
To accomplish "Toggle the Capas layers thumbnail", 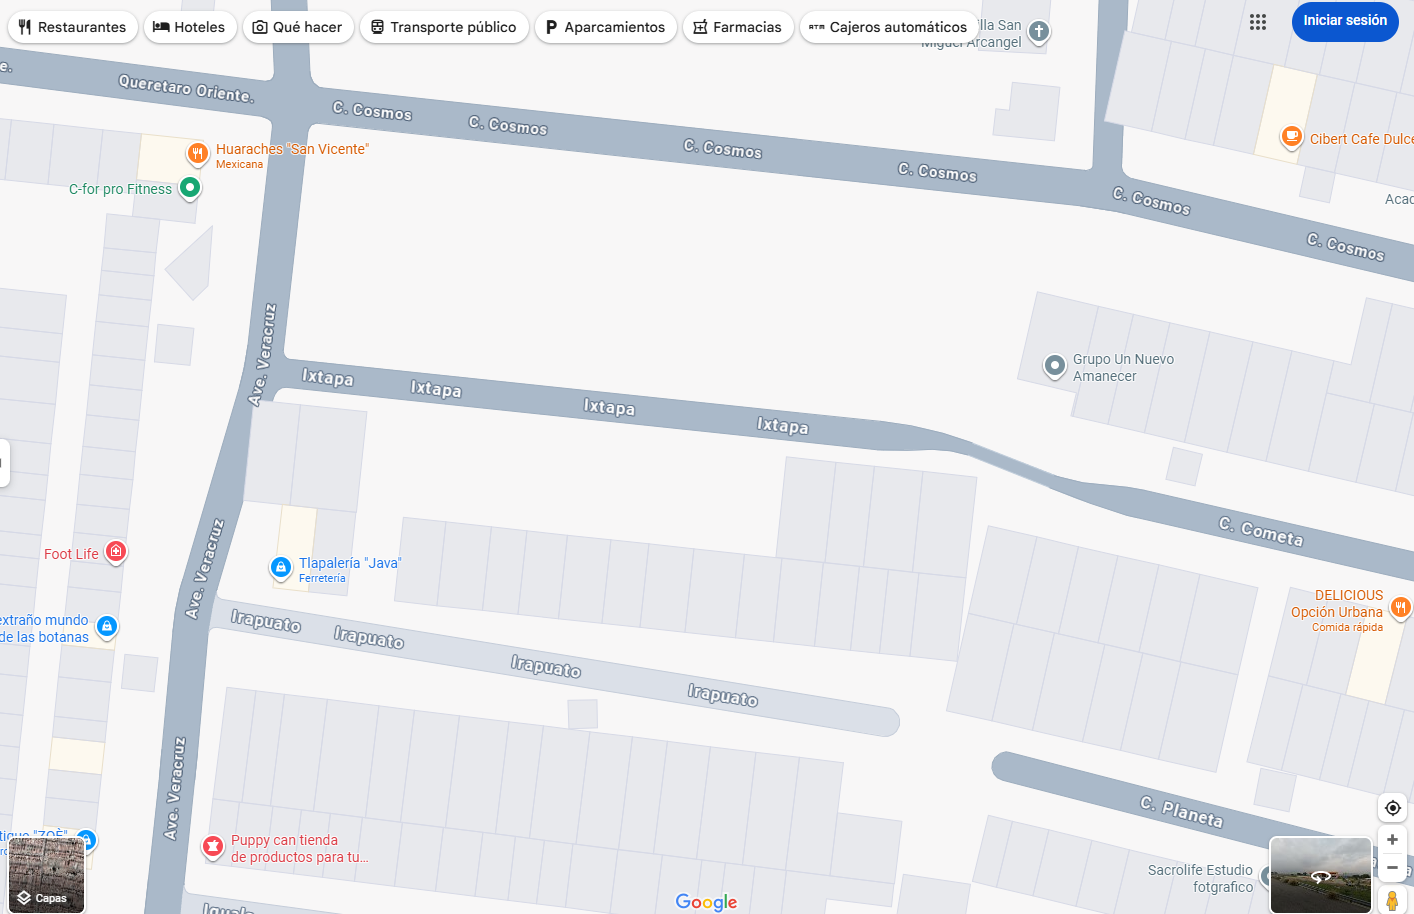I will [x=46, y=876].
